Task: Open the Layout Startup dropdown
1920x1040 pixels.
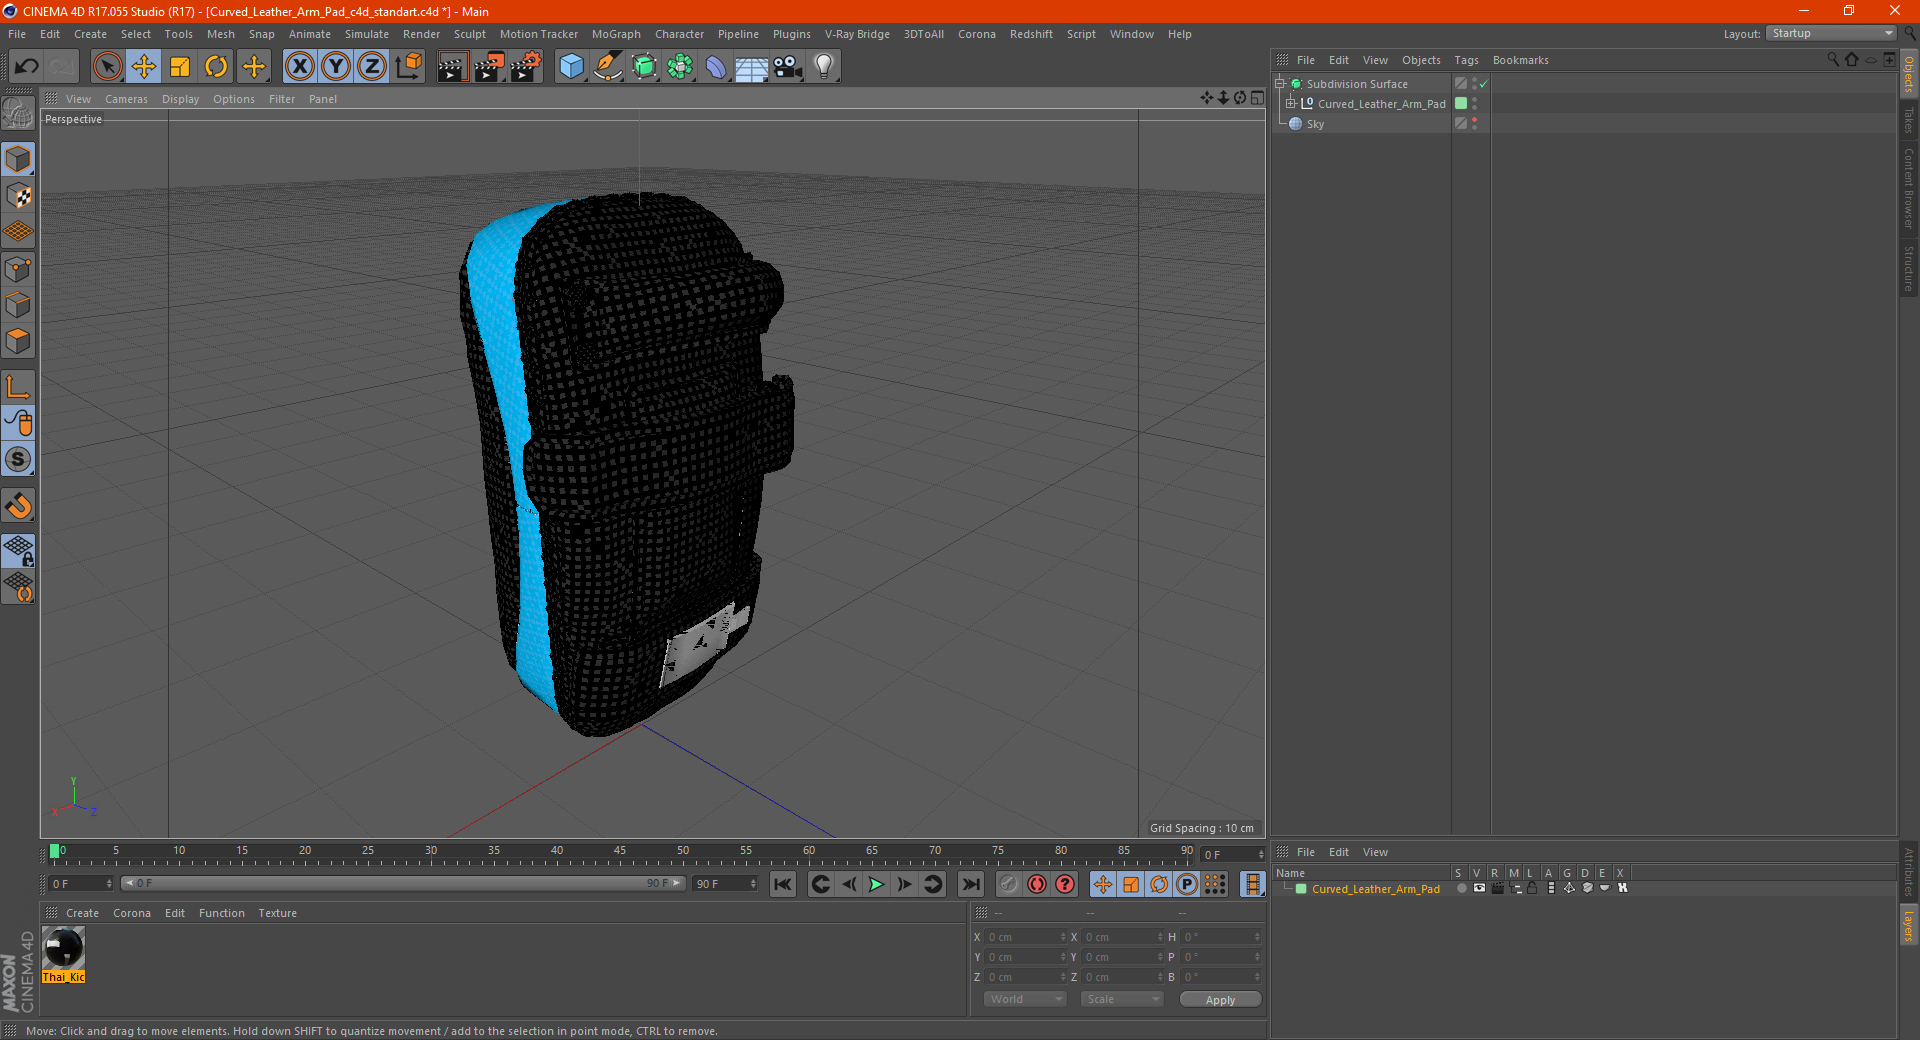Action: click(1833, 33)
